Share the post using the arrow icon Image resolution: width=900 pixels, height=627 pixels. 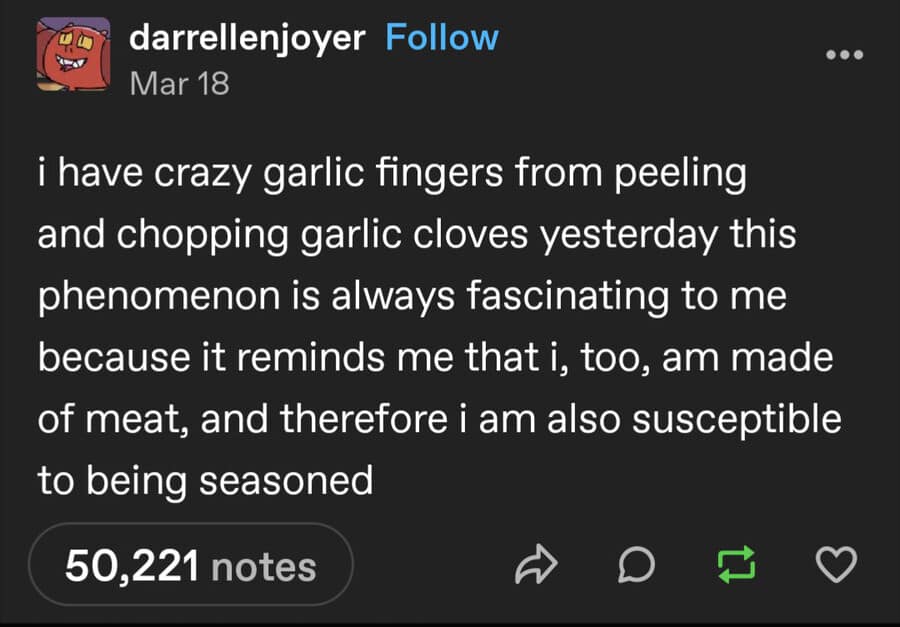click(538, 565)
